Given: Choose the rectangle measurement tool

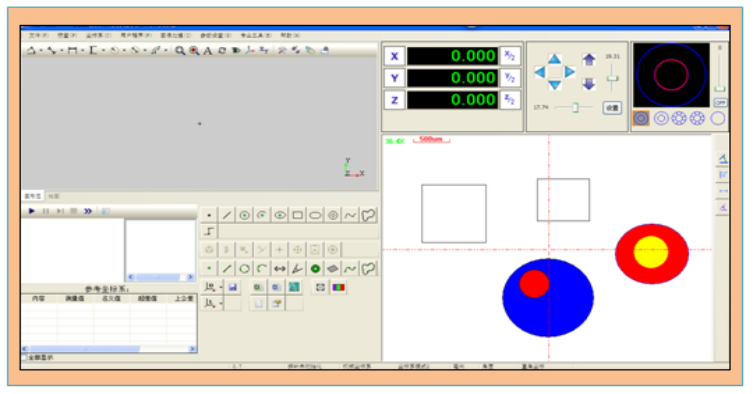Looking at the screenshot, I should pyautogui.click(x=297, y=215).
